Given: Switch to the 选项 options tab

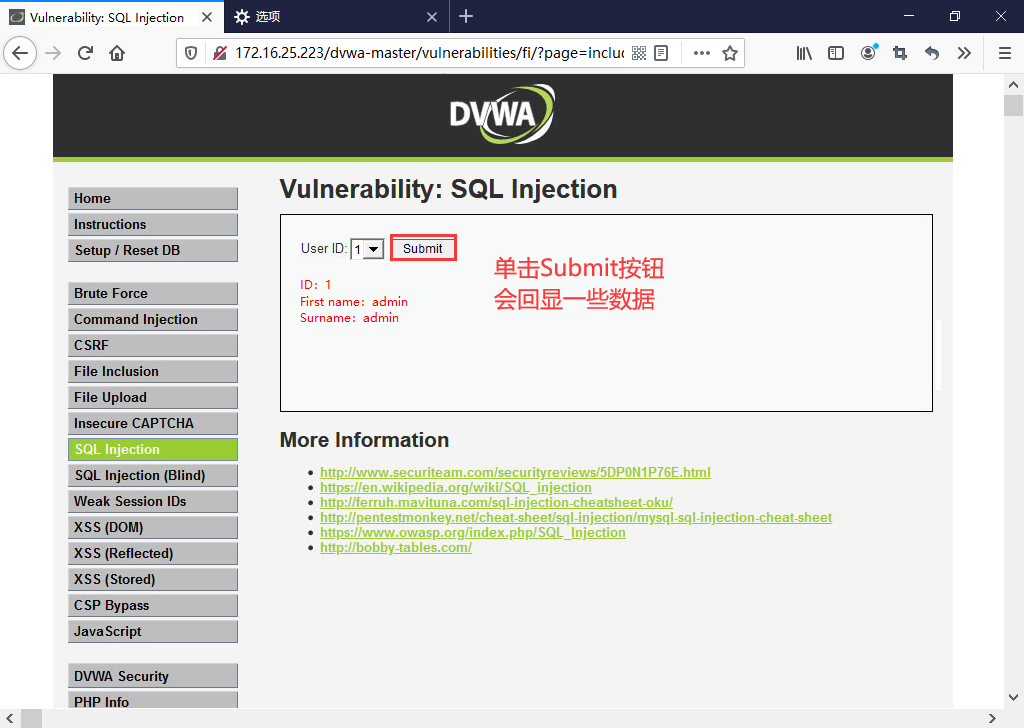Looking at the screenshot, I should (336, 17).
